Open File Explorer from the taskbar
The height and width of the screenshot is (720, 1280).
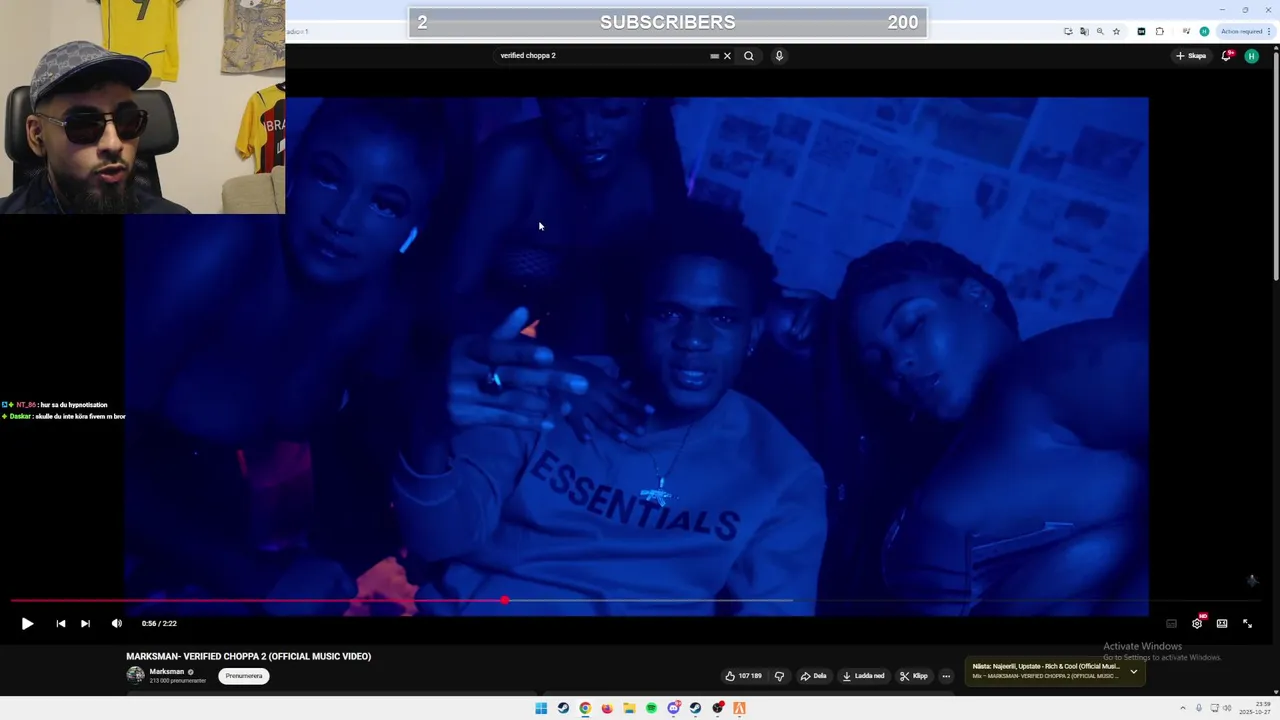coord(629,708)
